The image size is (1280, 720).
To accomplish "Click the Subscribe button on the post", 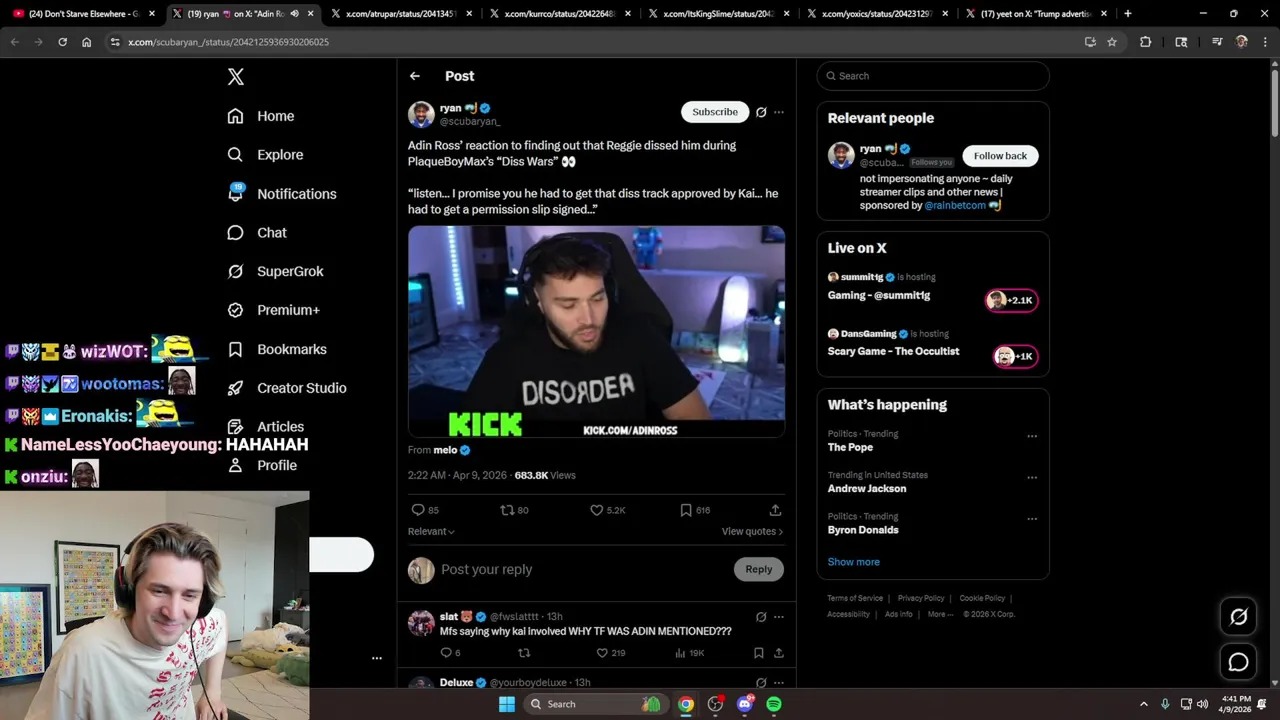I will pos(715,112).
